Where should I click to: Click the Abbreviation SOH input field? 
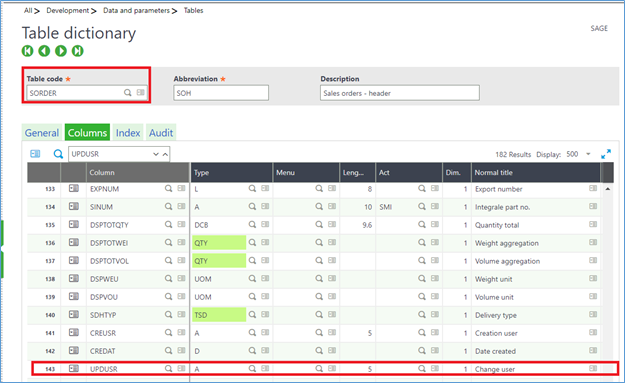[221, 93]
